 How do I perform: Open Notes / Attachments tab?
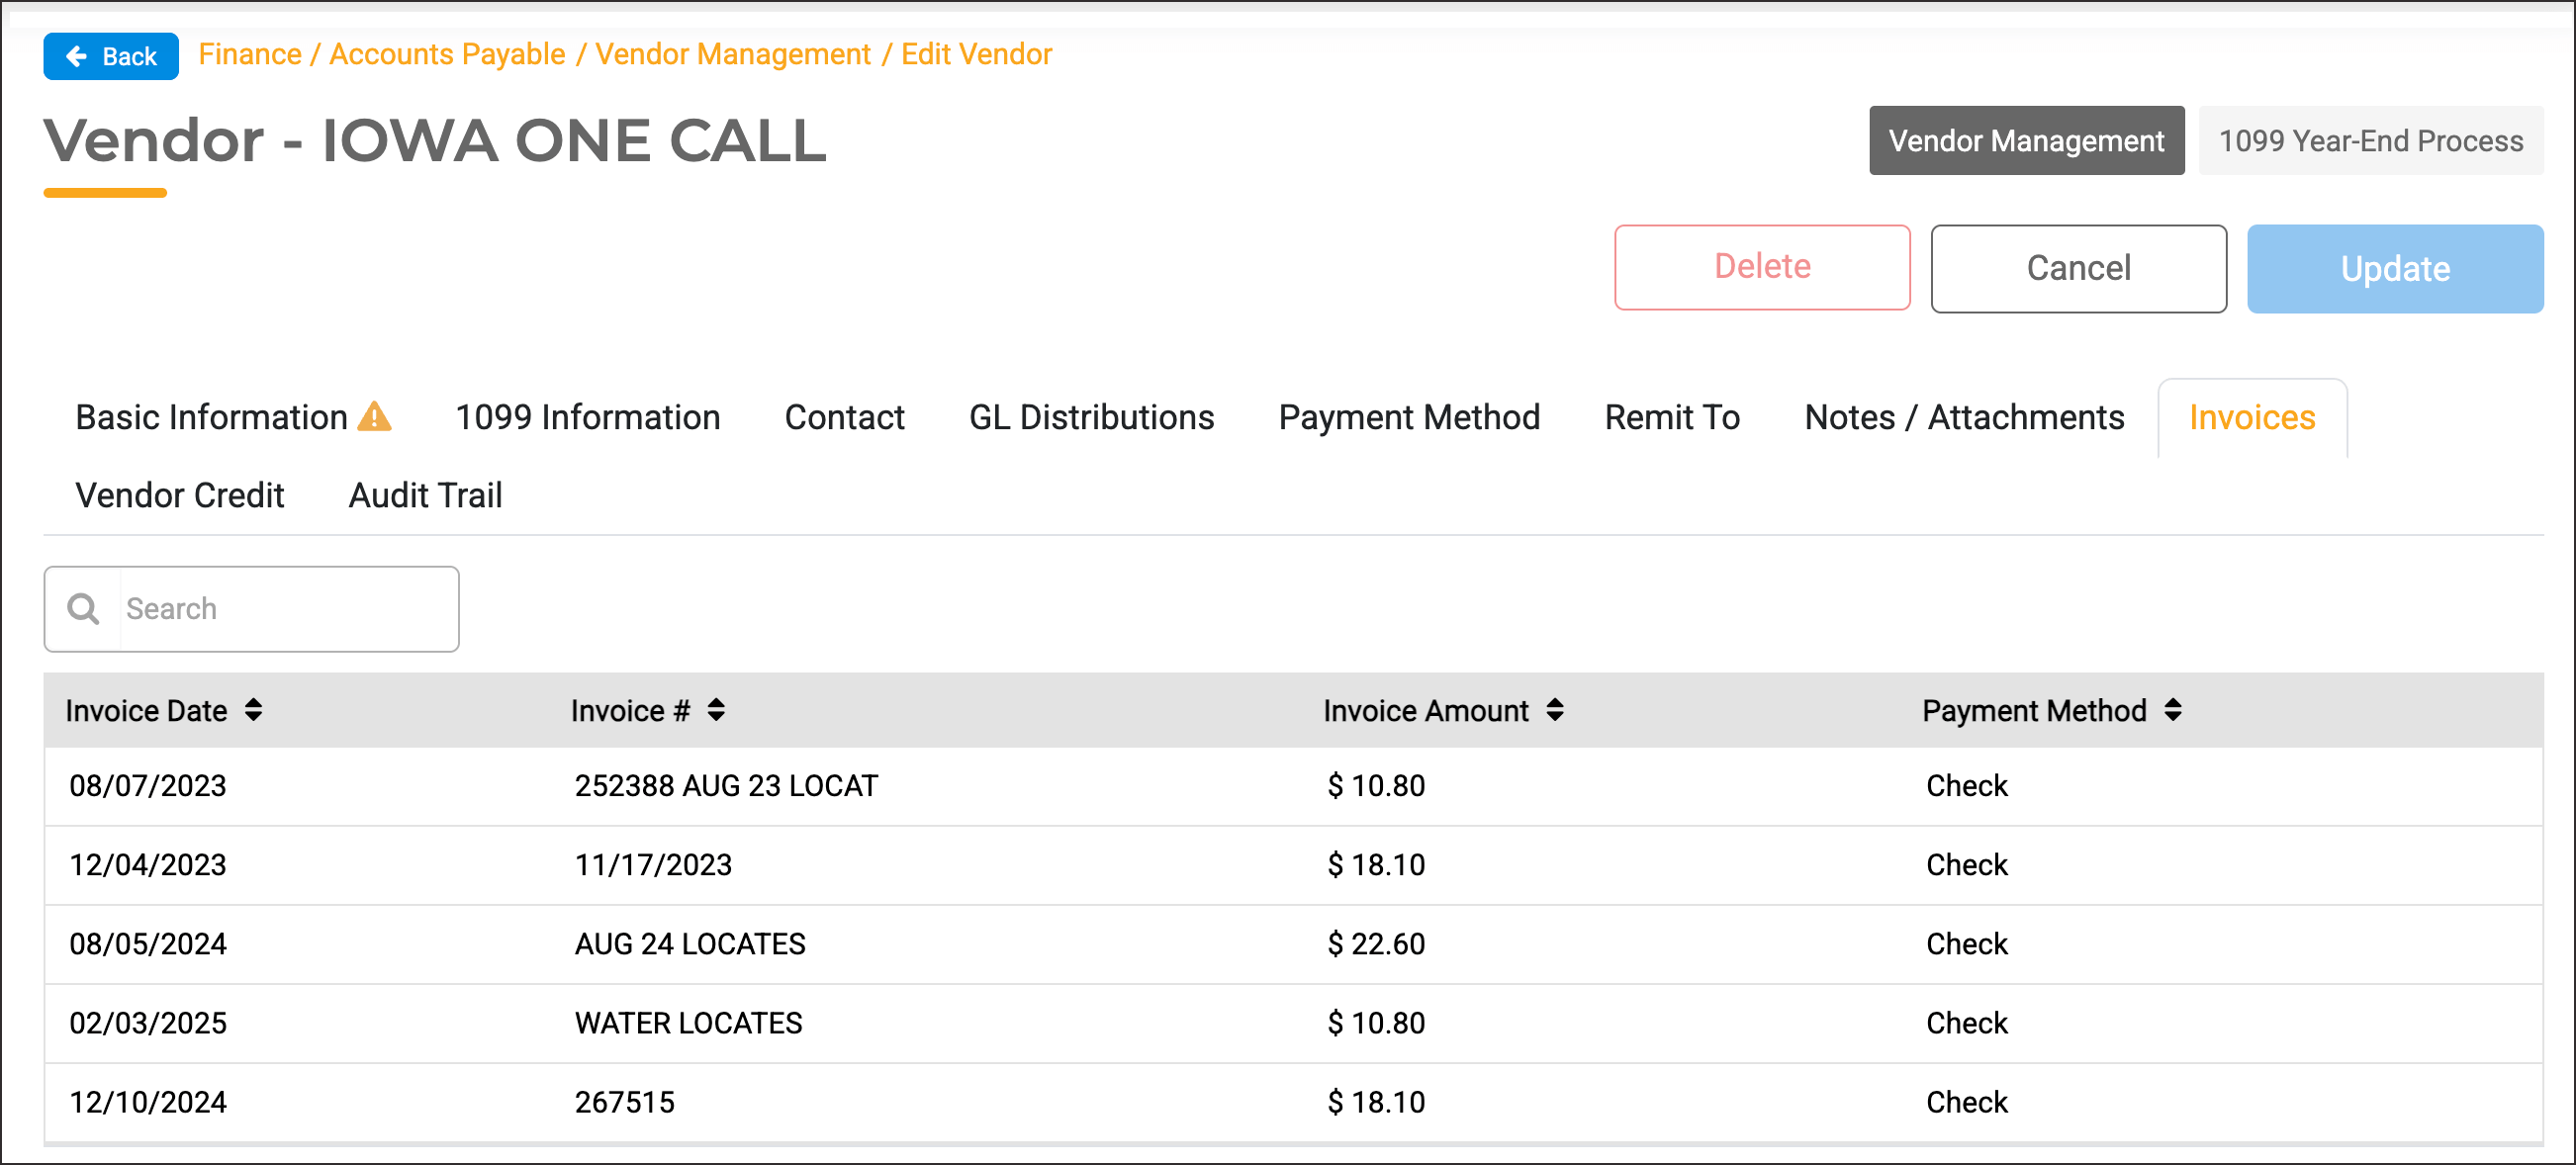tap(1964, 417)
